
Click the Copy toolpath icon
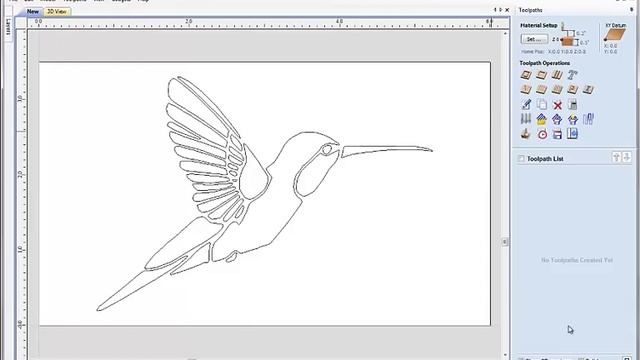tap(542, 104)
